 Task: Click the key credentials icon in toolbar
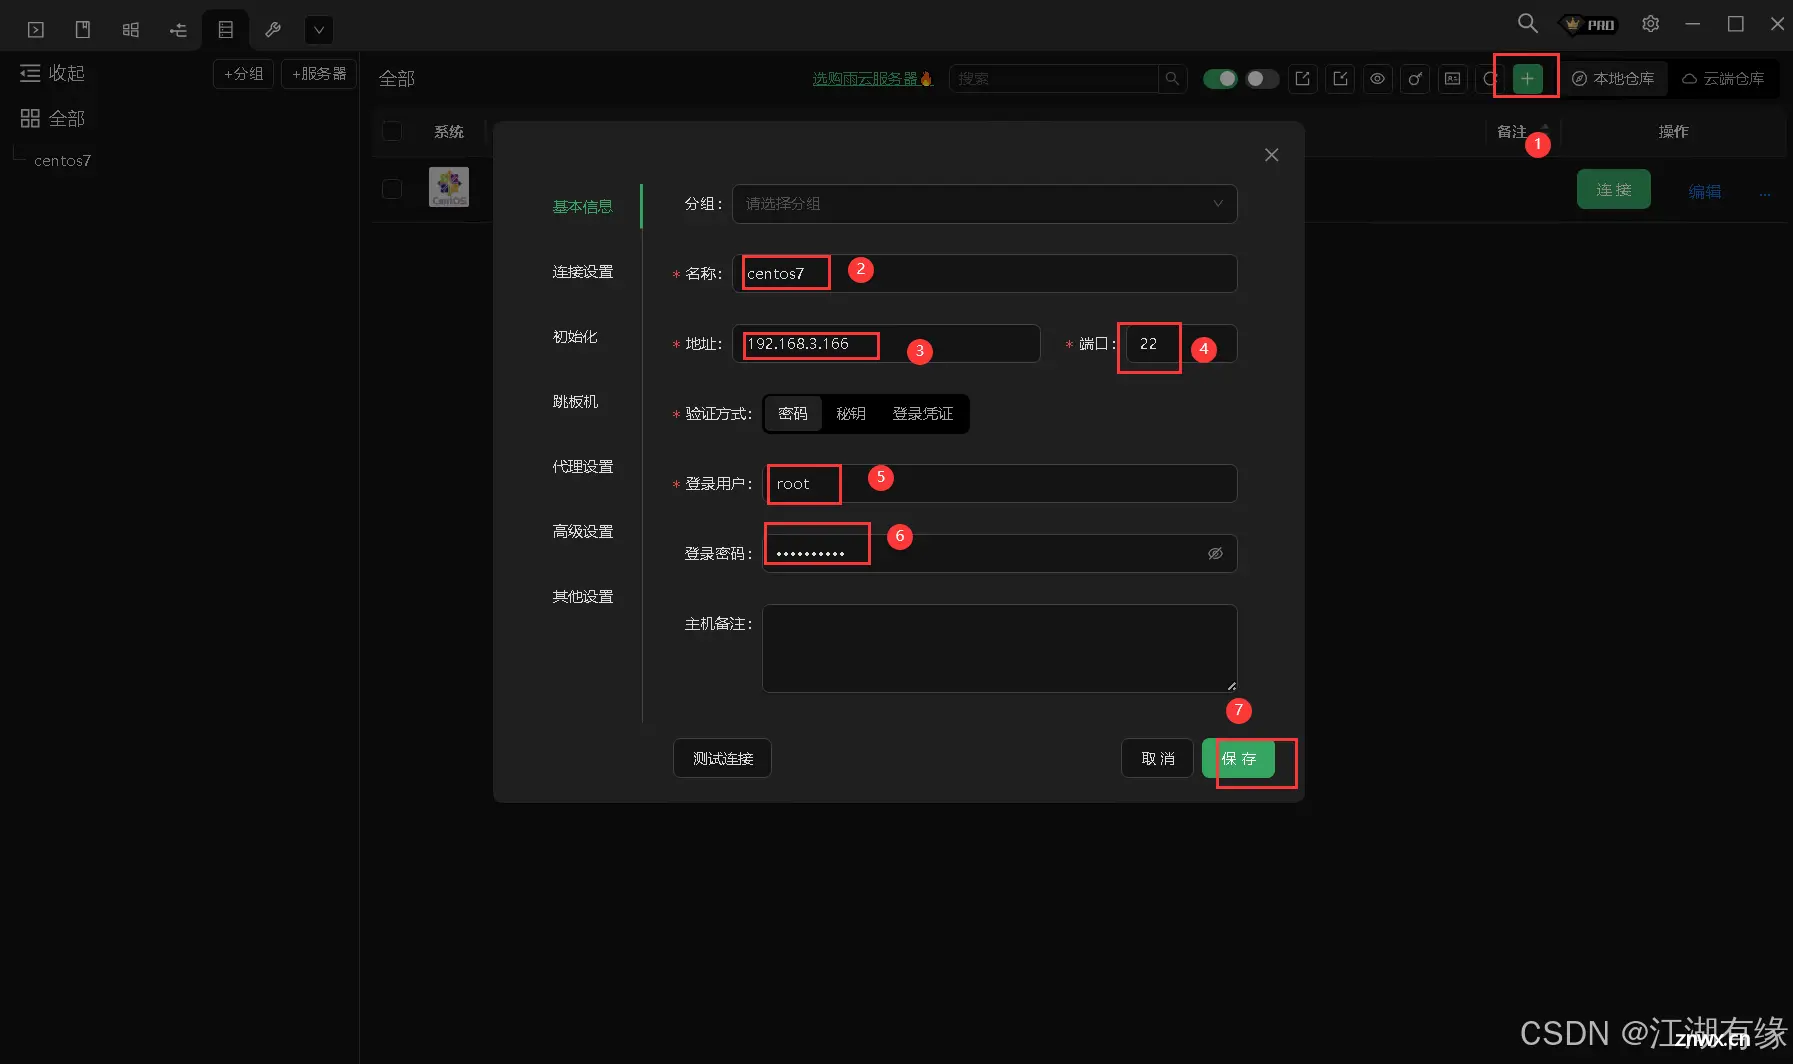(1415, 78)
